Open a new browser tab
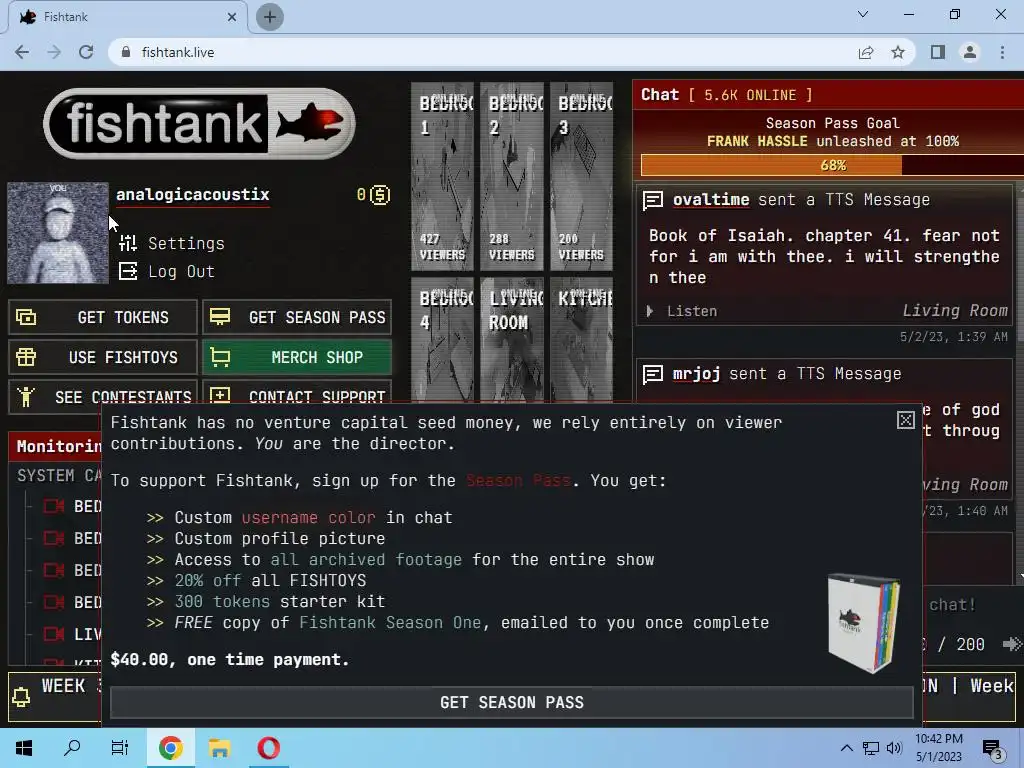 (270, 17)
